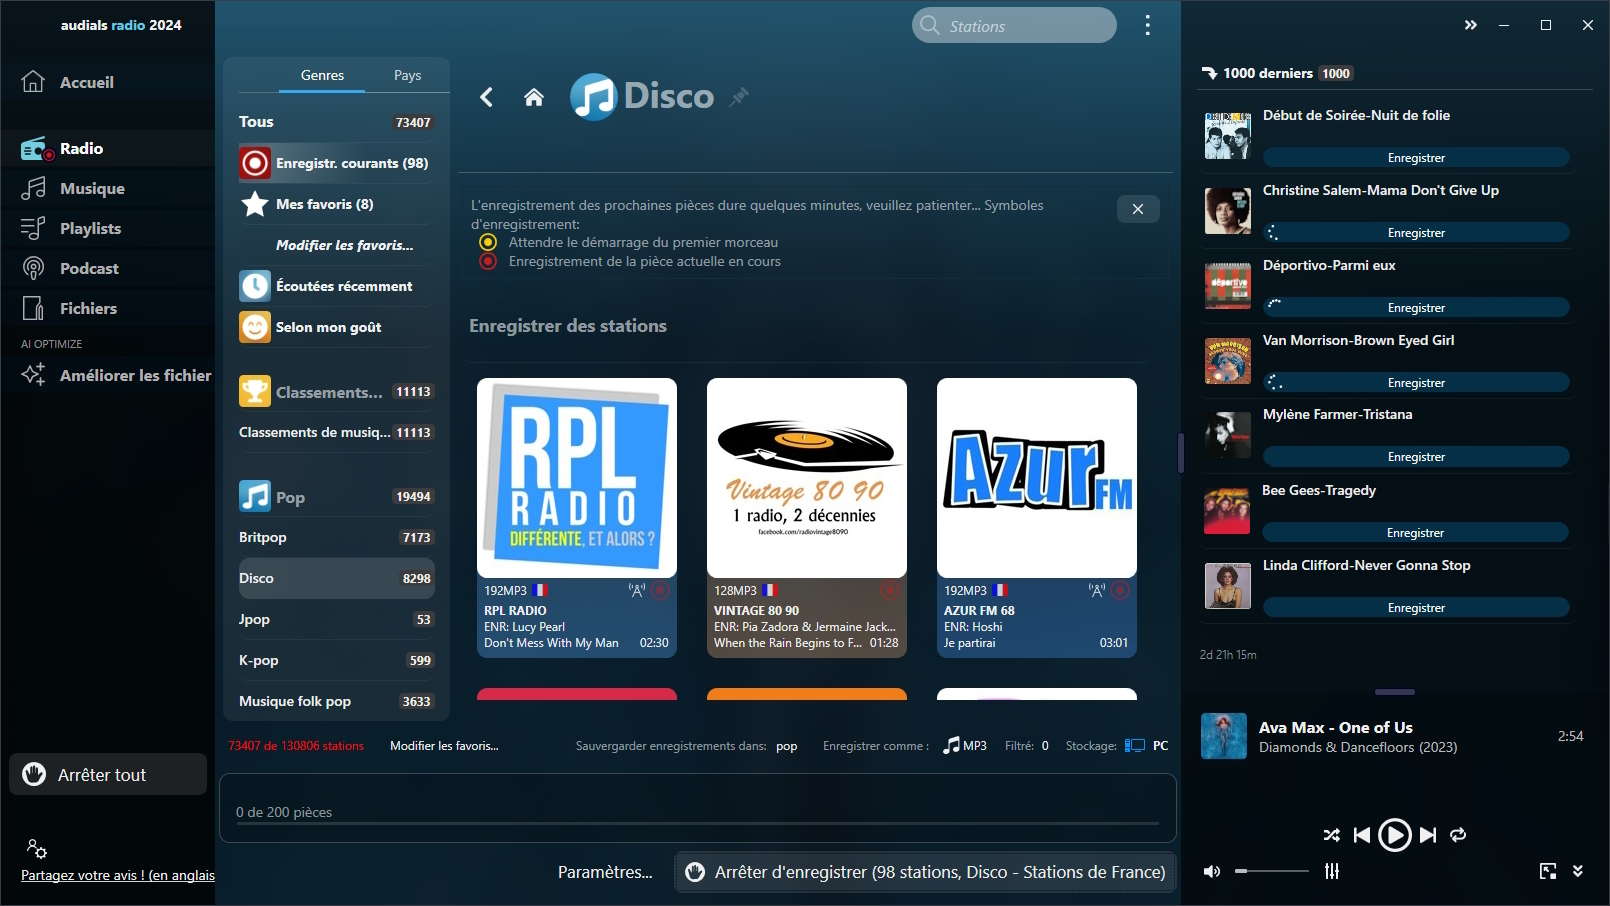Change Stockage PC storage location
The image size is (1610, 906).
click(x=1146, y=746)
